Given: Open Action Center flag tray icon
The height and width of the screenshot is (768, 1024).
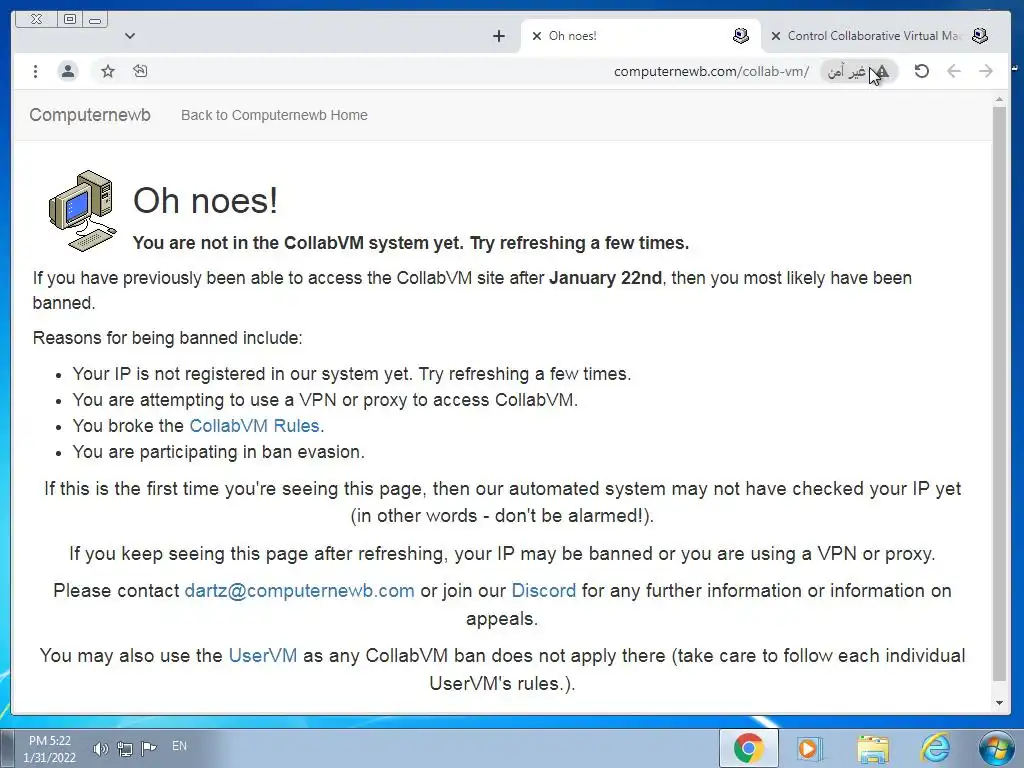Looking at the screenshot, I should (x=149, y=748).
